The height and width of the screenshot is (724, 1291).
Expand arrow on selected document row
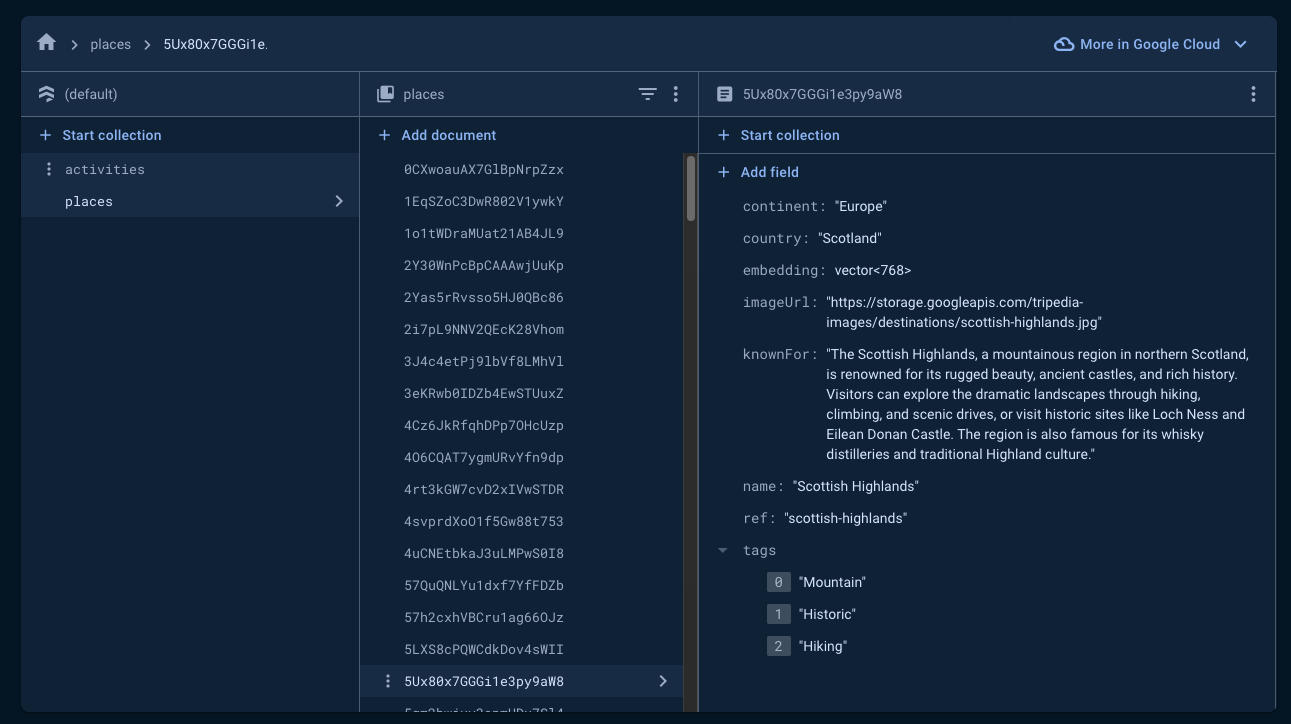[663, 681]
